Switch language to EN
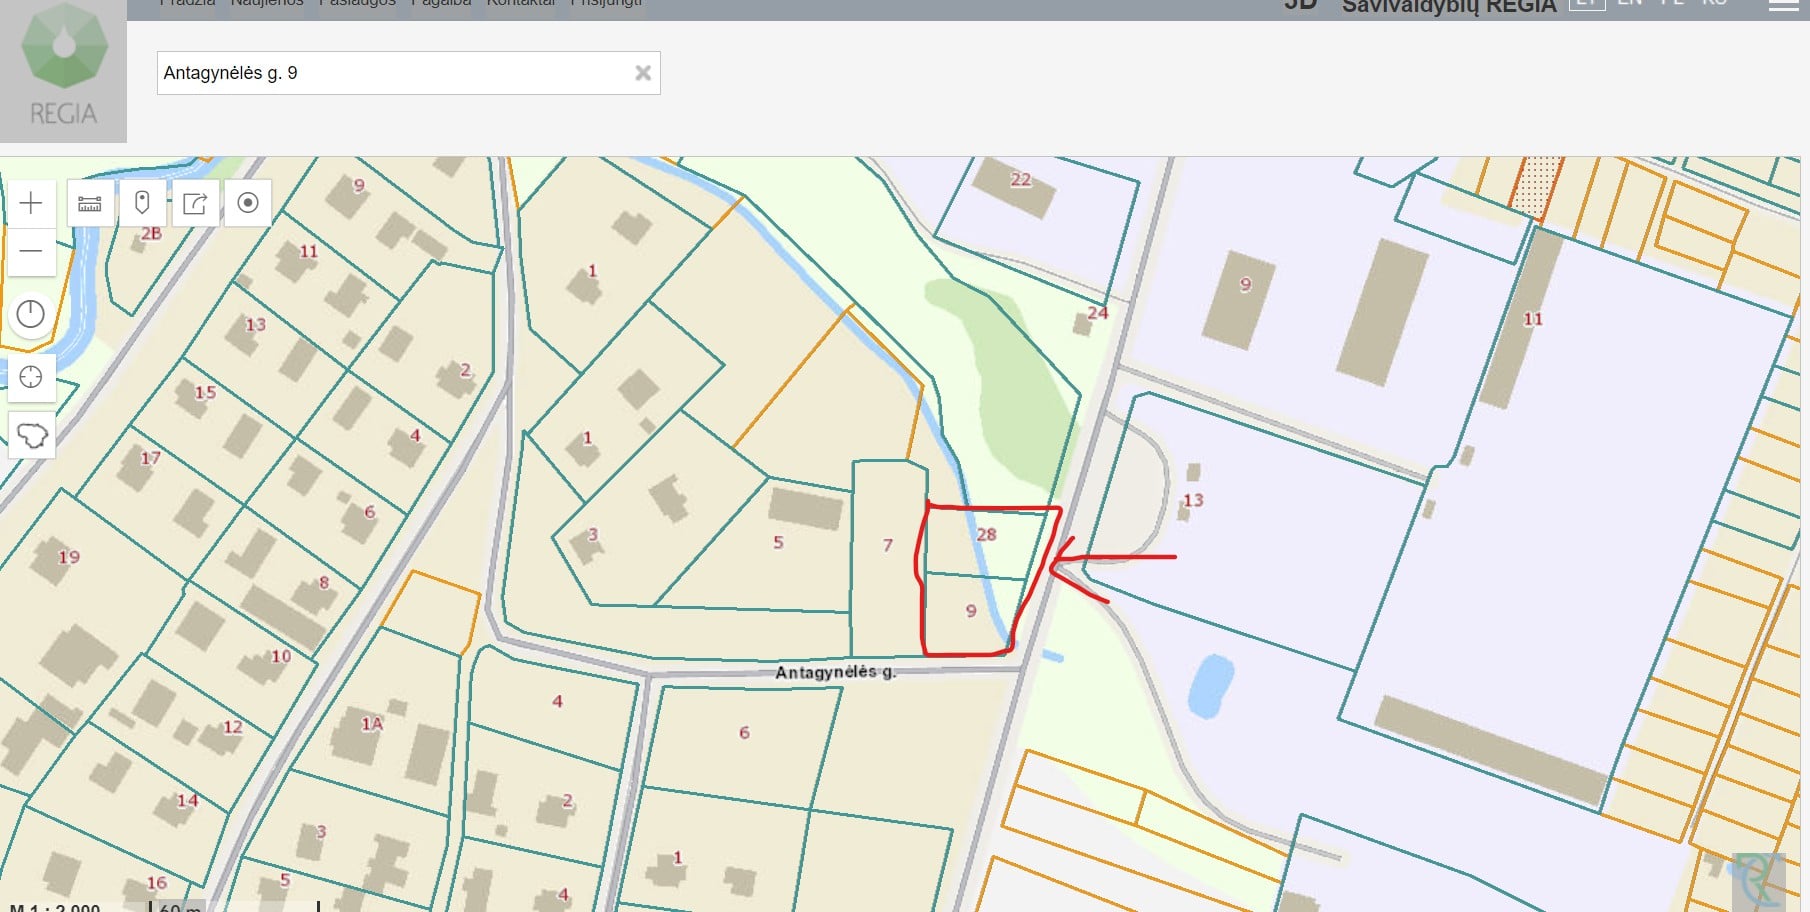This screenshot has height=912, width=1810. 1630,3
